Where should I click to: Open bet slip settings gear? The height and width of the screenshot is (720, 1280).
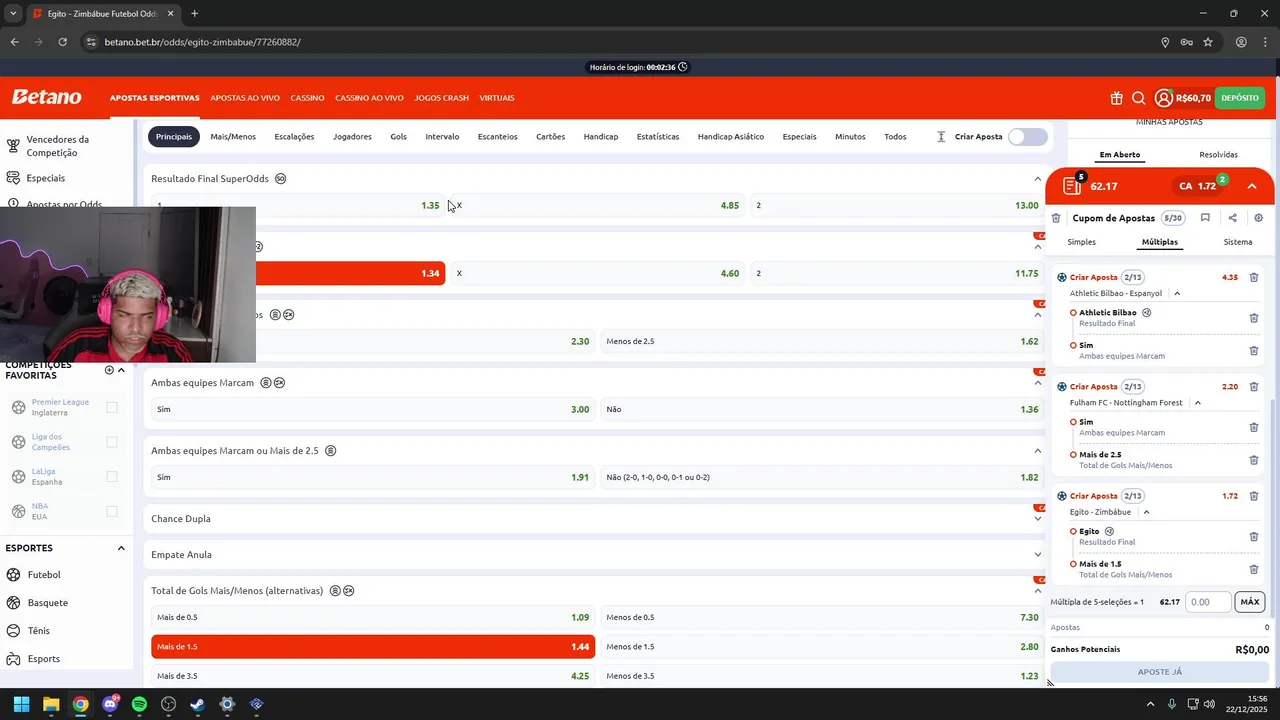tap(1258, 218)
